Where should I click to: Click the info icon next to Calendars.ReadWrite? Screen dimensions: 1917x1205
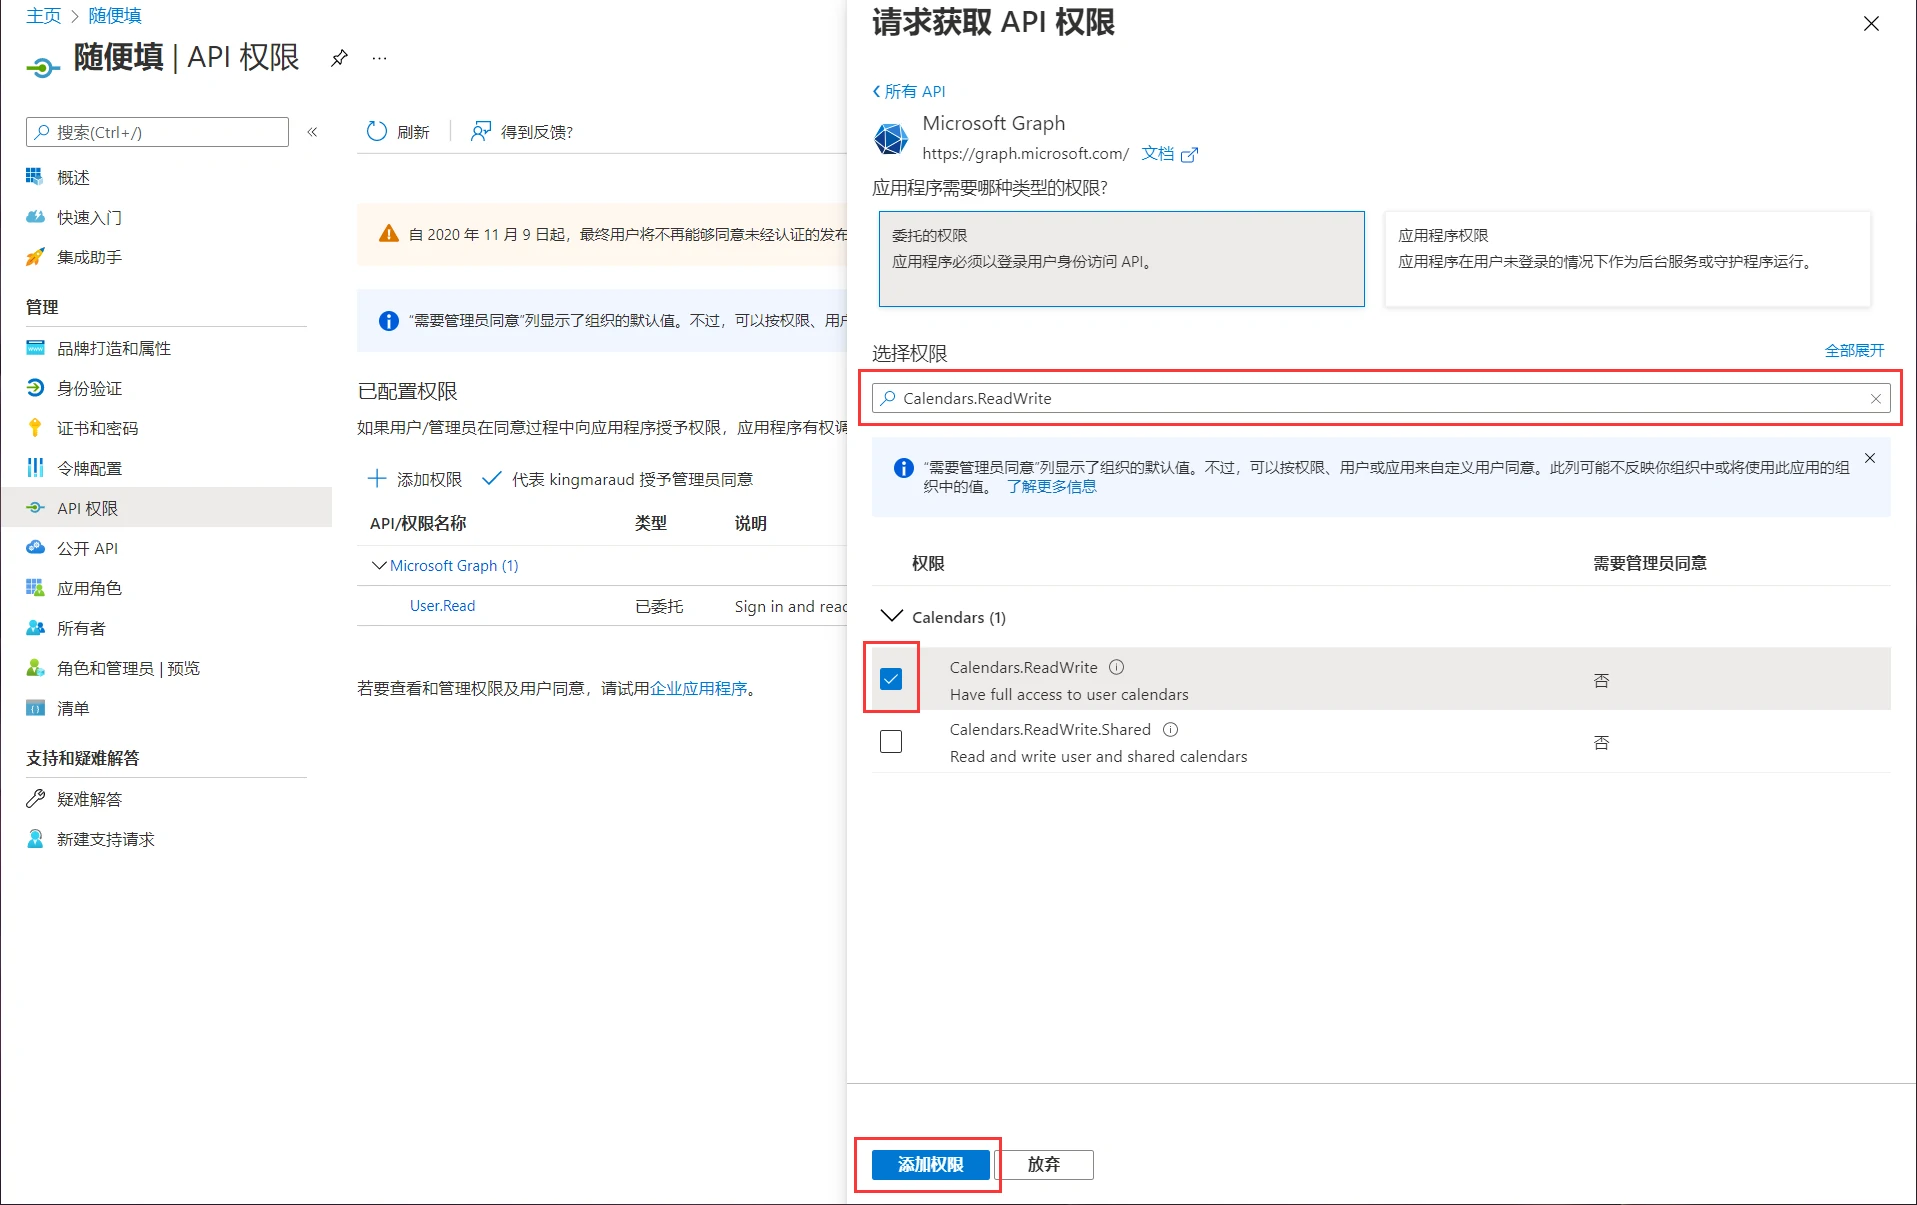pos(1116,667)
